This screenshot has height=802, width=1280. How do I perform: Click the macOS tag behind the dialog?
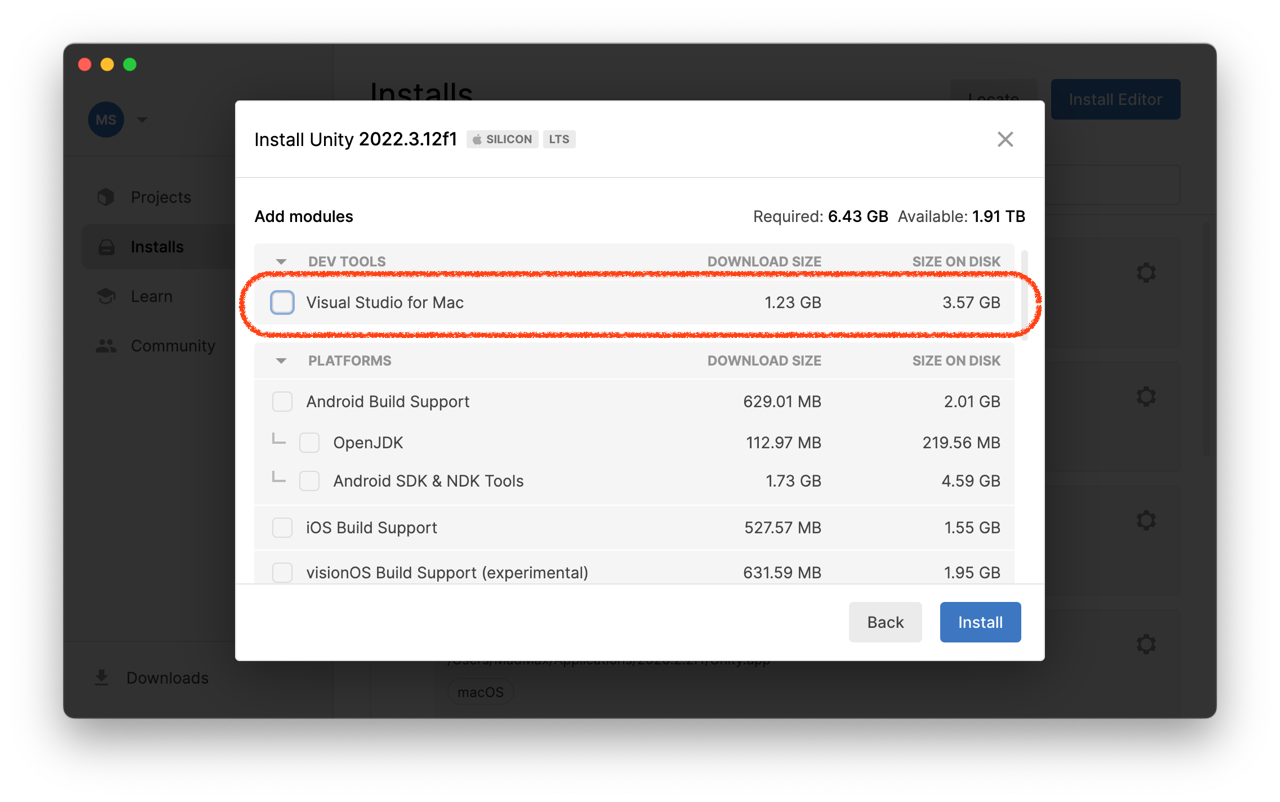pos(481,692)
